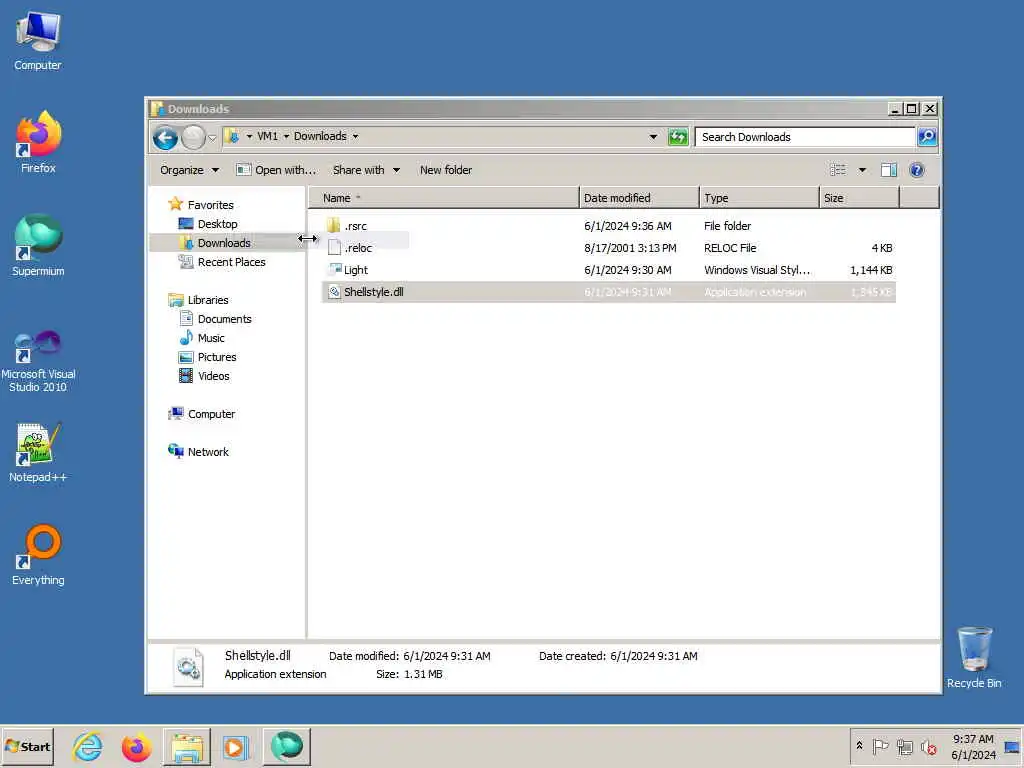Select VM1 in the address breadcrumb
This screenshot has width=1024, height=768.
268,136
